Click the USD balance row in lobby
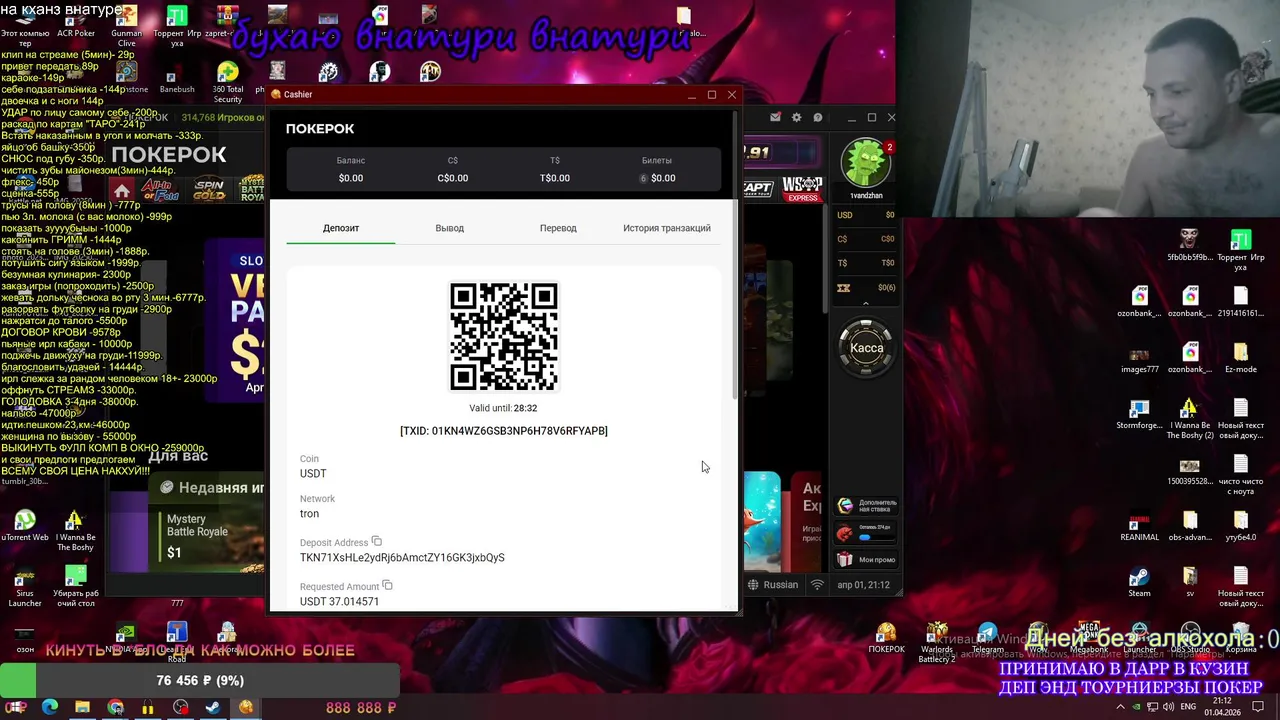1280x720 pixels. pyautogui.click(x=866, y=215)
